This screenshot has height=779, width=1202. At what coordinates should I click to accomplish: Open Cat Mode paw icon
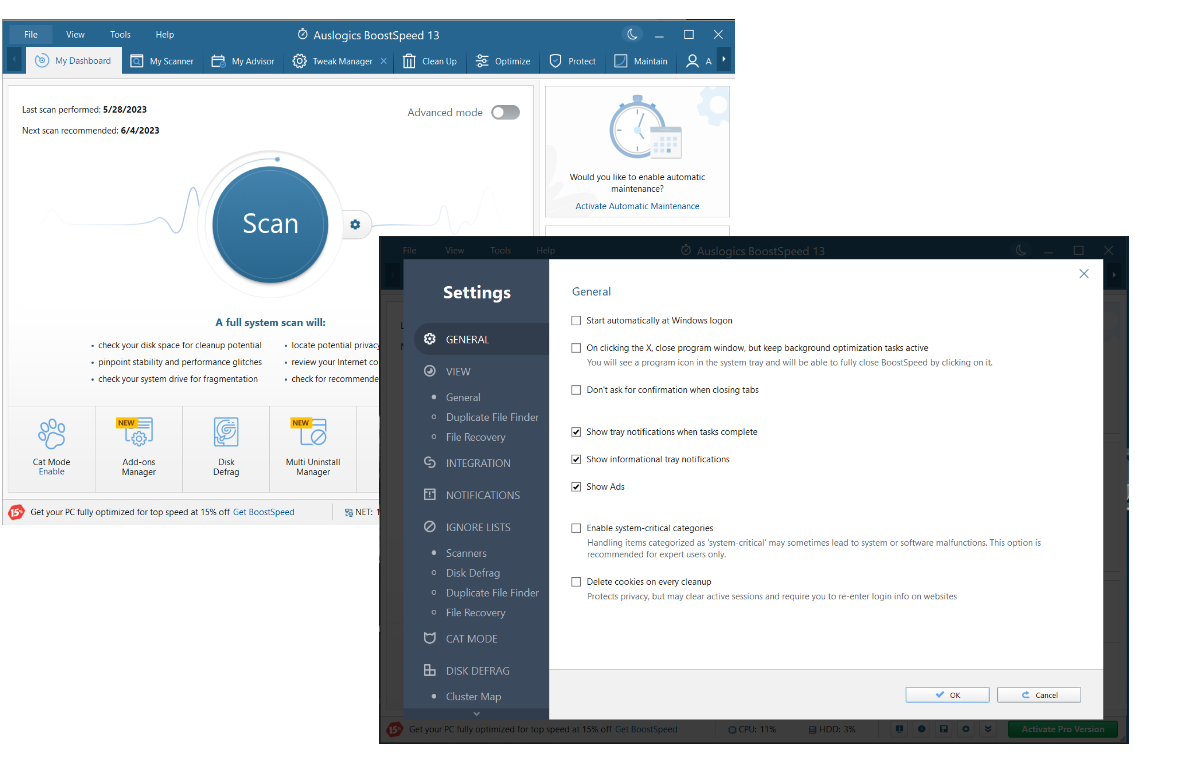click(52, 435)
